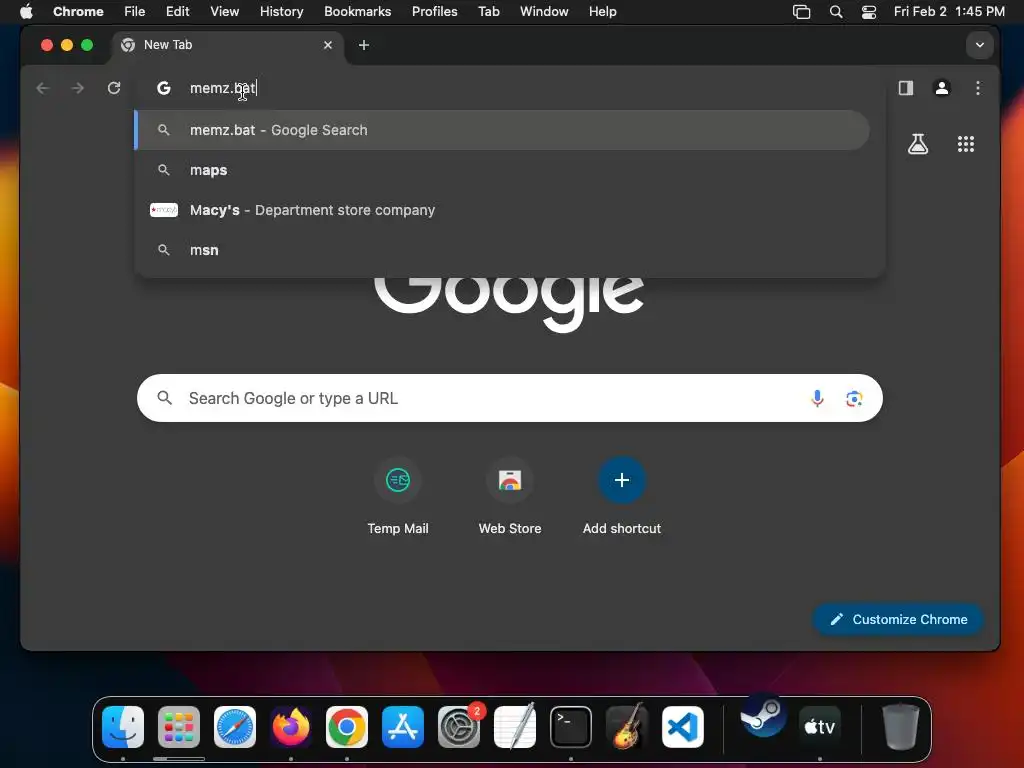Open Steam from the Dock
The height and width of the screenshot is (768, 1024).
pyautogui.click(x=763, y=716)
